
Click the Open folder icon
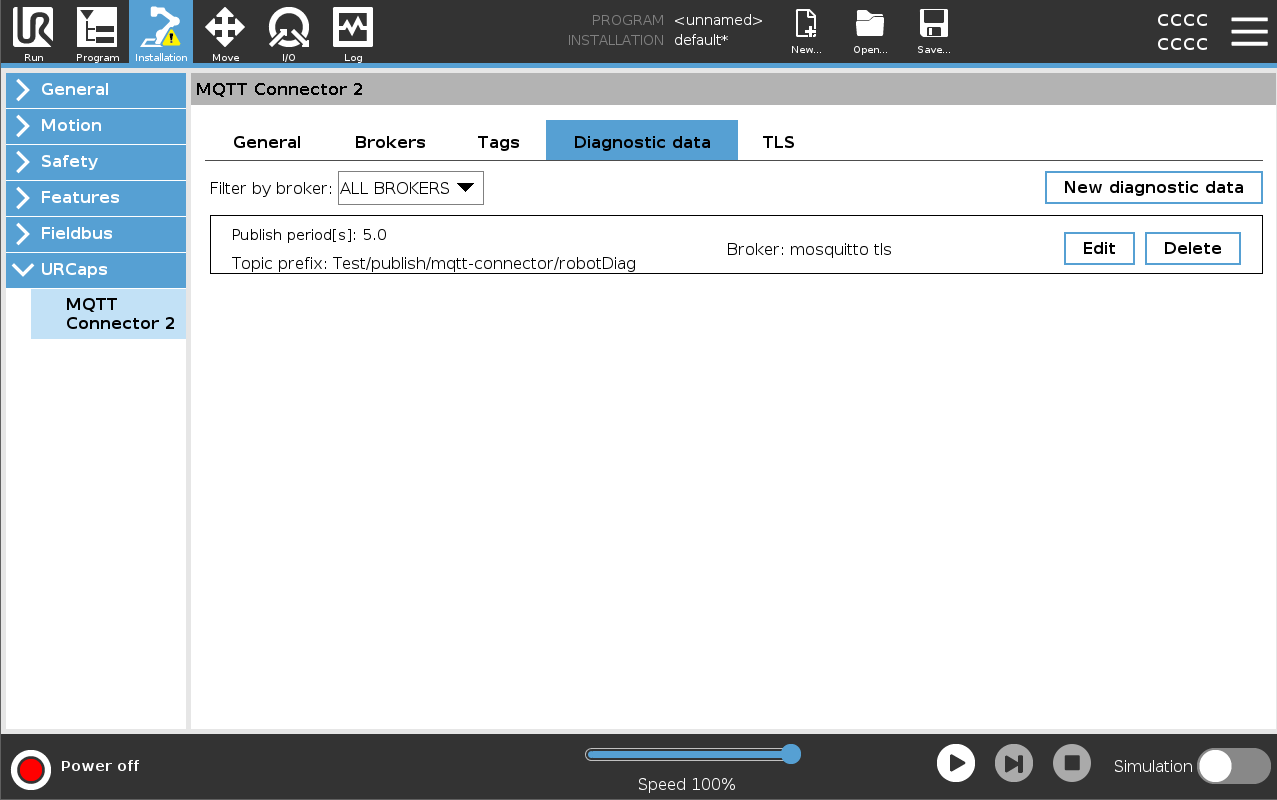tap(870, 32)
